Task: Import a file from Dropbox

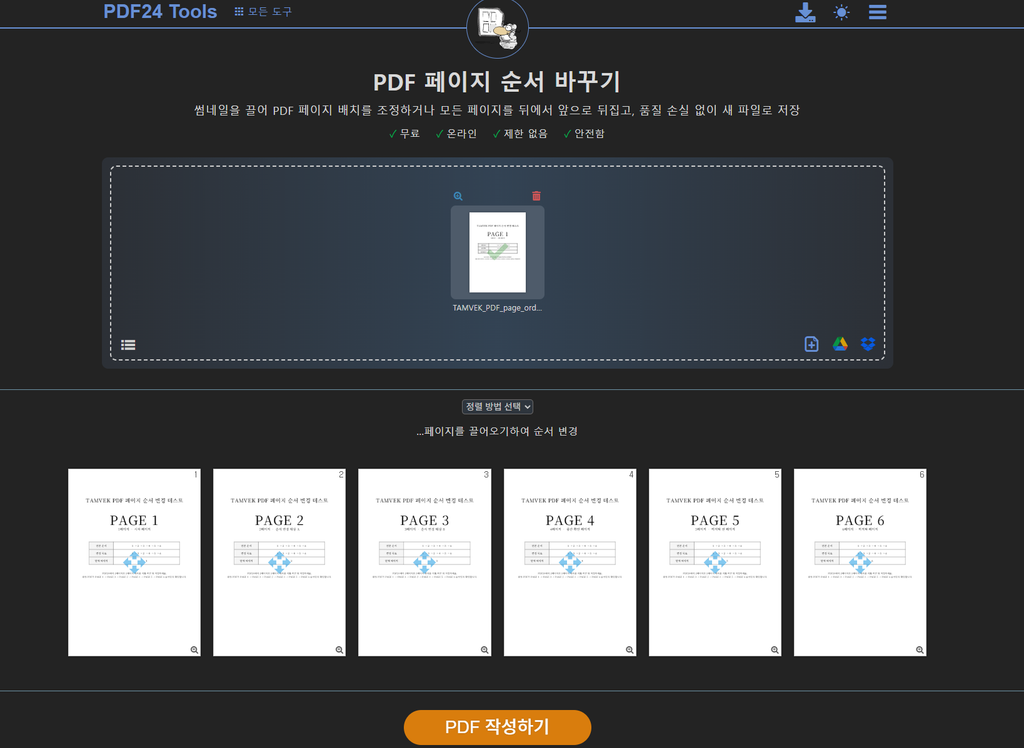Action: [x=868, y=344]
